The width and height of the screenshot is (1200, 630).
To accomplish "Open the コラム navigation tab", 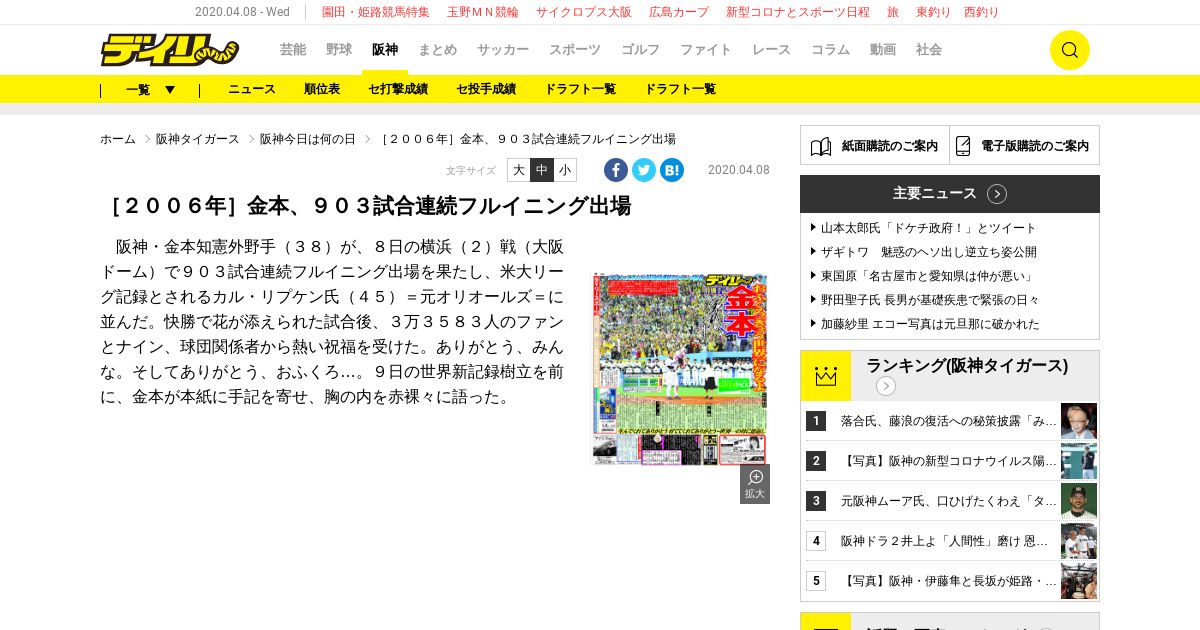I will coord(830,50).
